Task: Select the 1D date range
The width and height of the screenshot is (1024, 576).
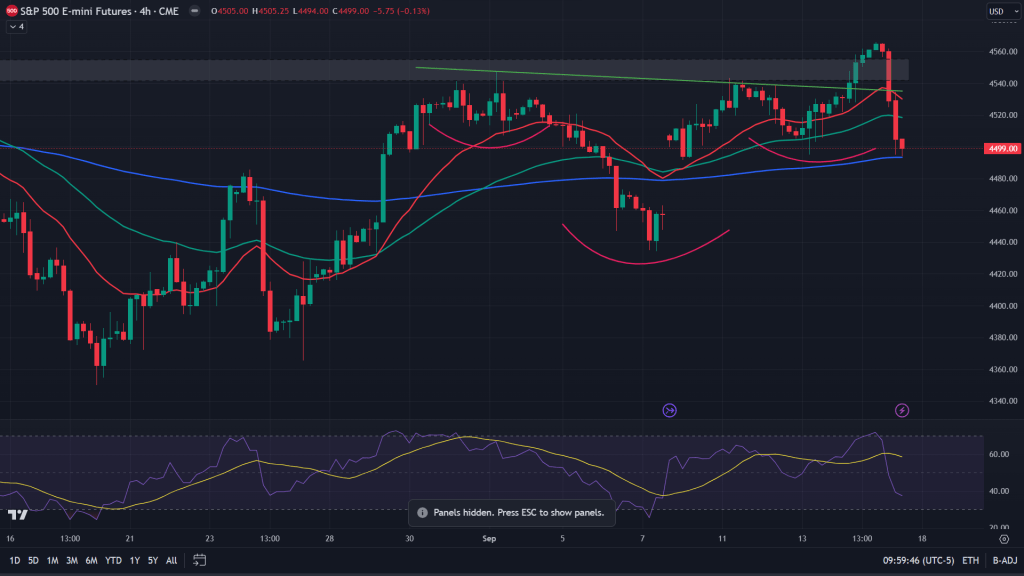Action: [15, 560]
